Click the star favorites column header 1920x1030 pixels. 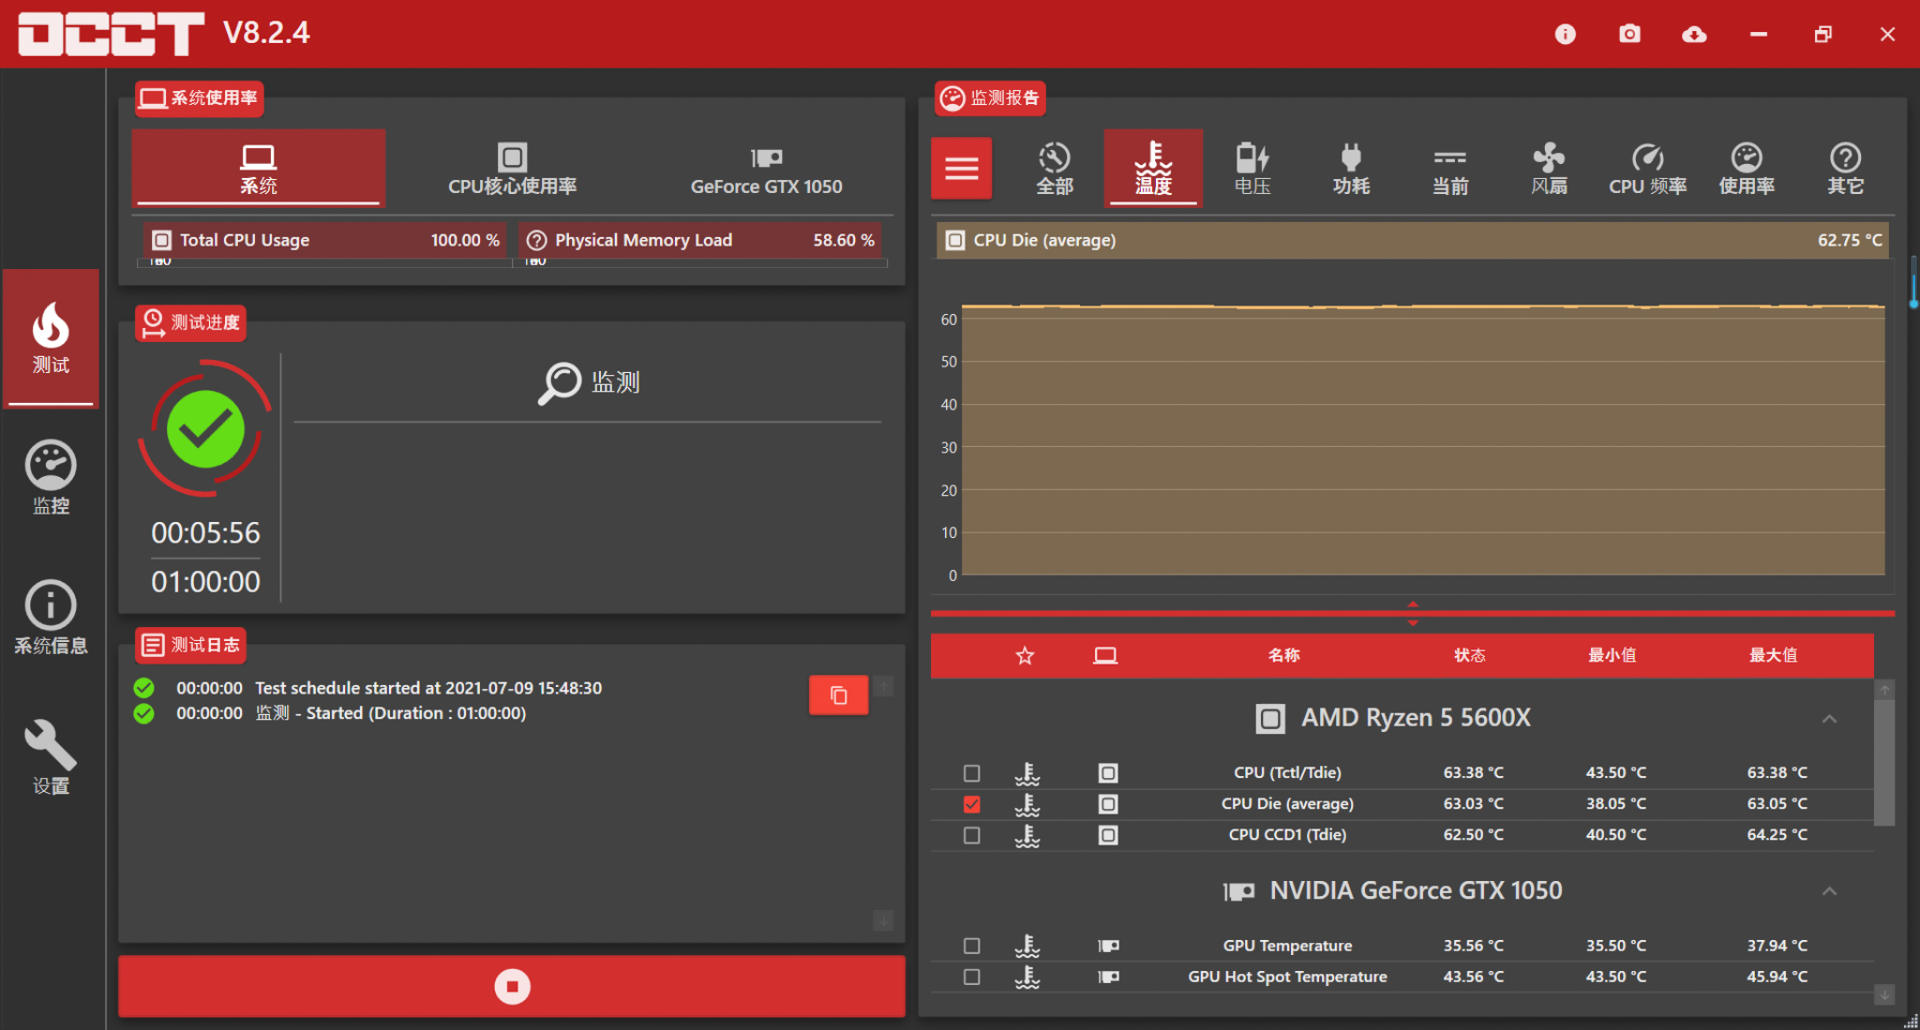[x=1025, y=656]
